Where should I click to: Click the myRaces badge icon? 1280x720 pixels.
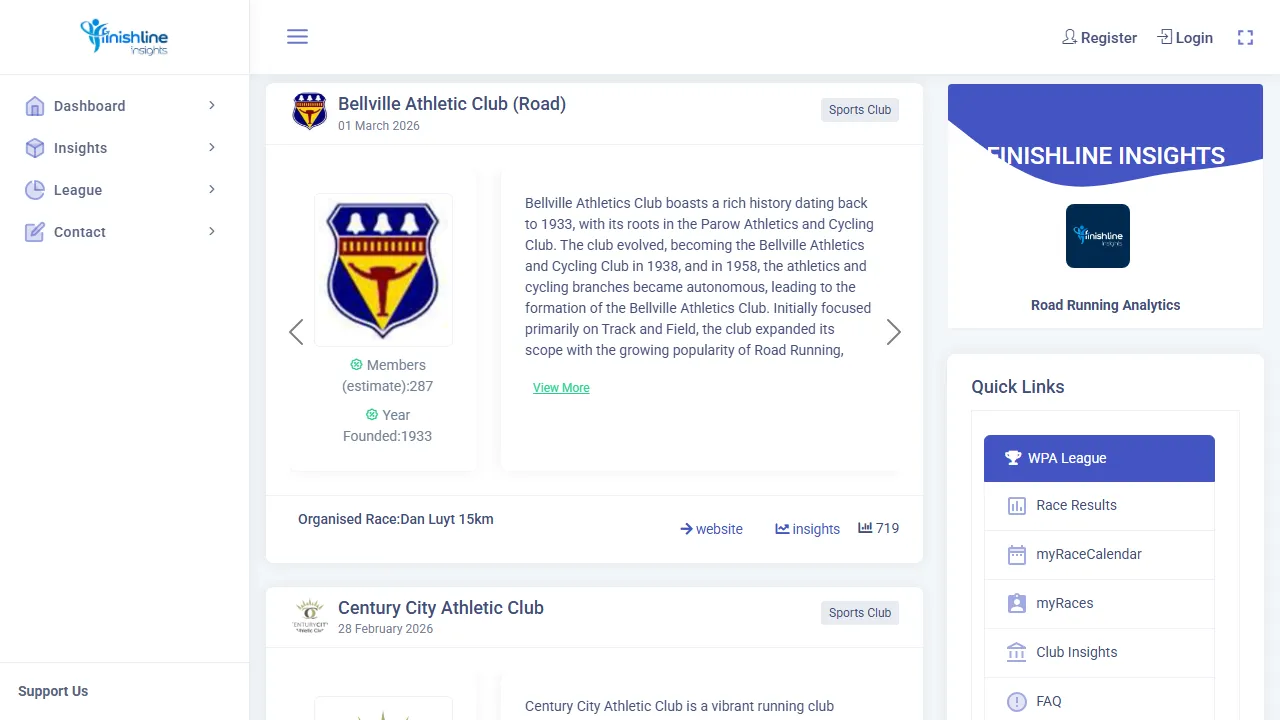click(1017, 604)
